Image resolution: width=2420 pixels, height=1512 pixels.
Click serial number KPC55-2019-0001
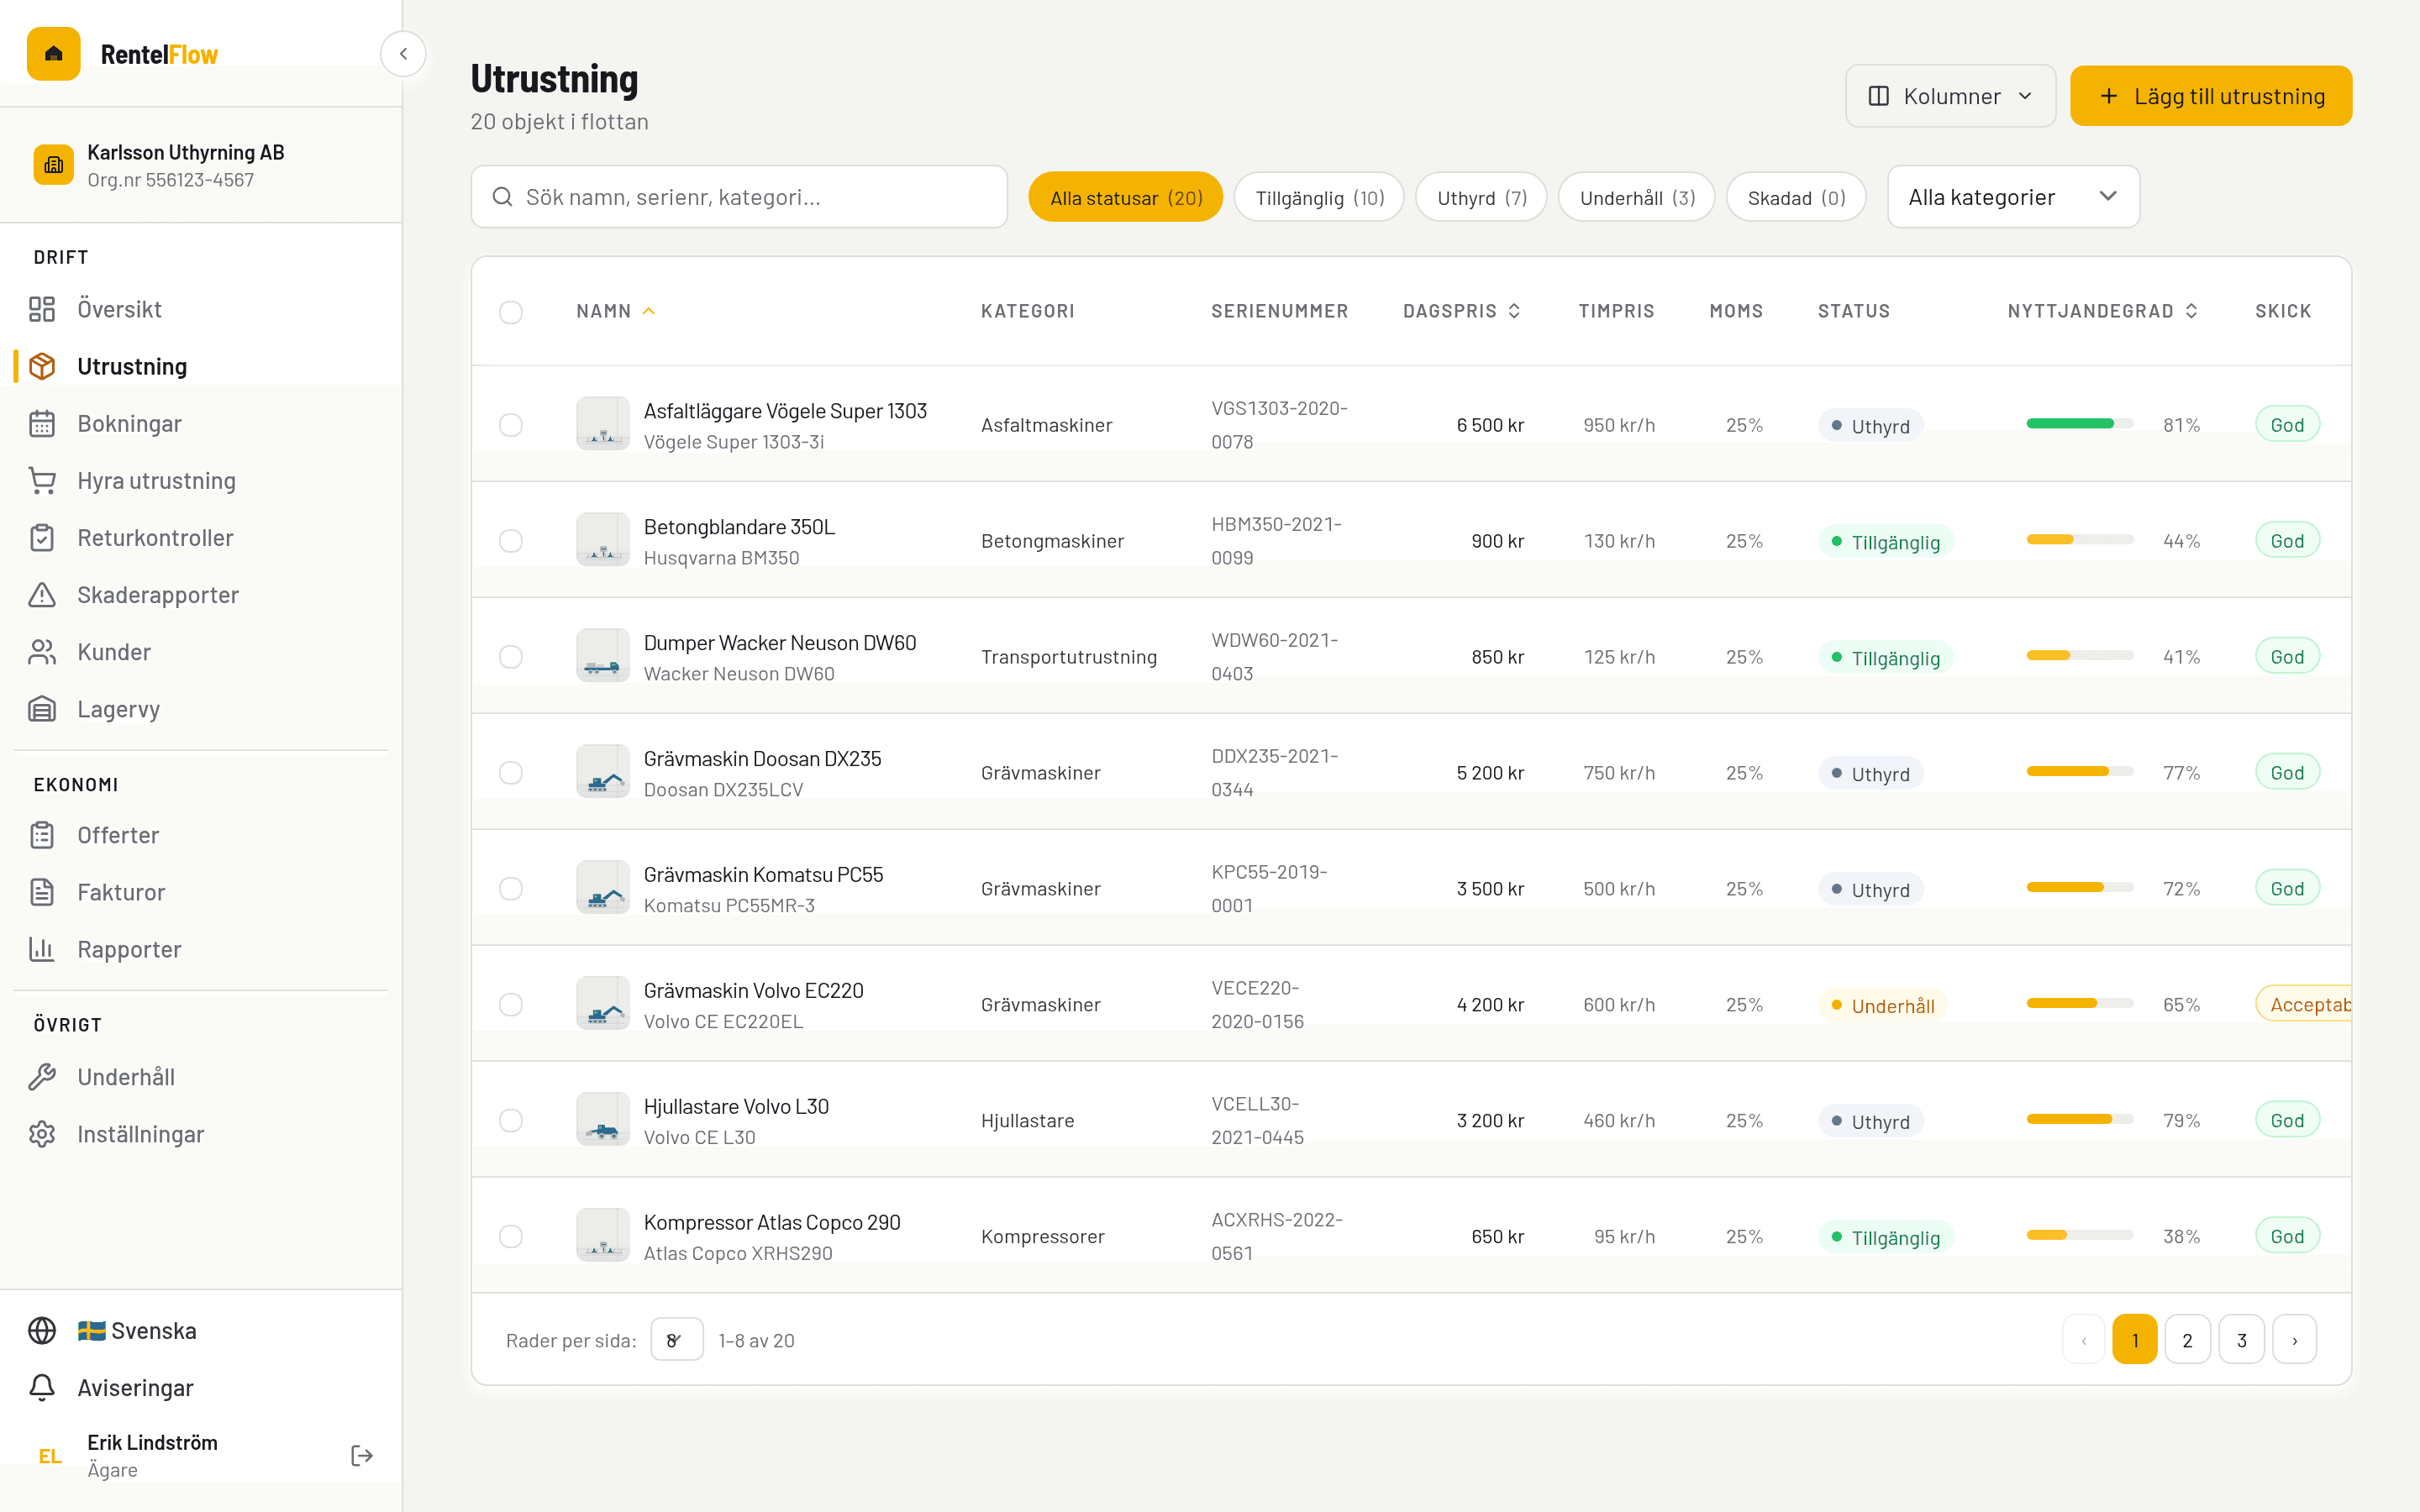point(1269,888)
